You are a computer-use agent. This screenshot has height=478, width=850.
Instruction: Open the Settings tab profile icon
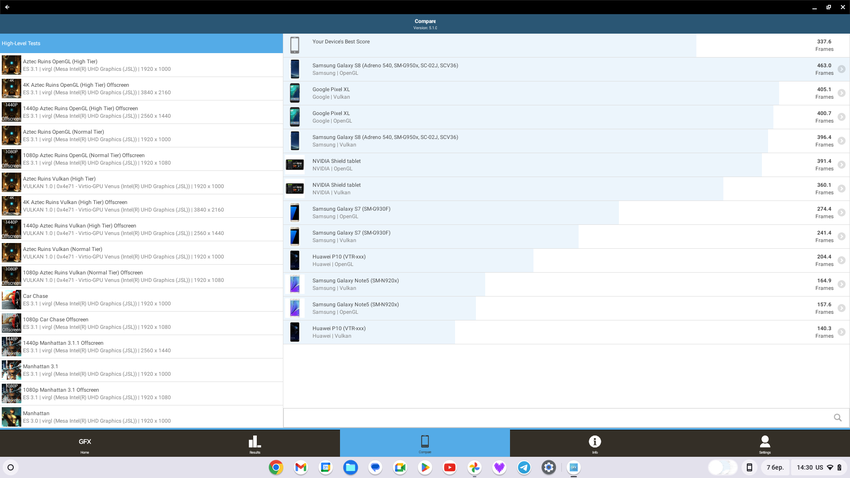[x=765, y=443]
